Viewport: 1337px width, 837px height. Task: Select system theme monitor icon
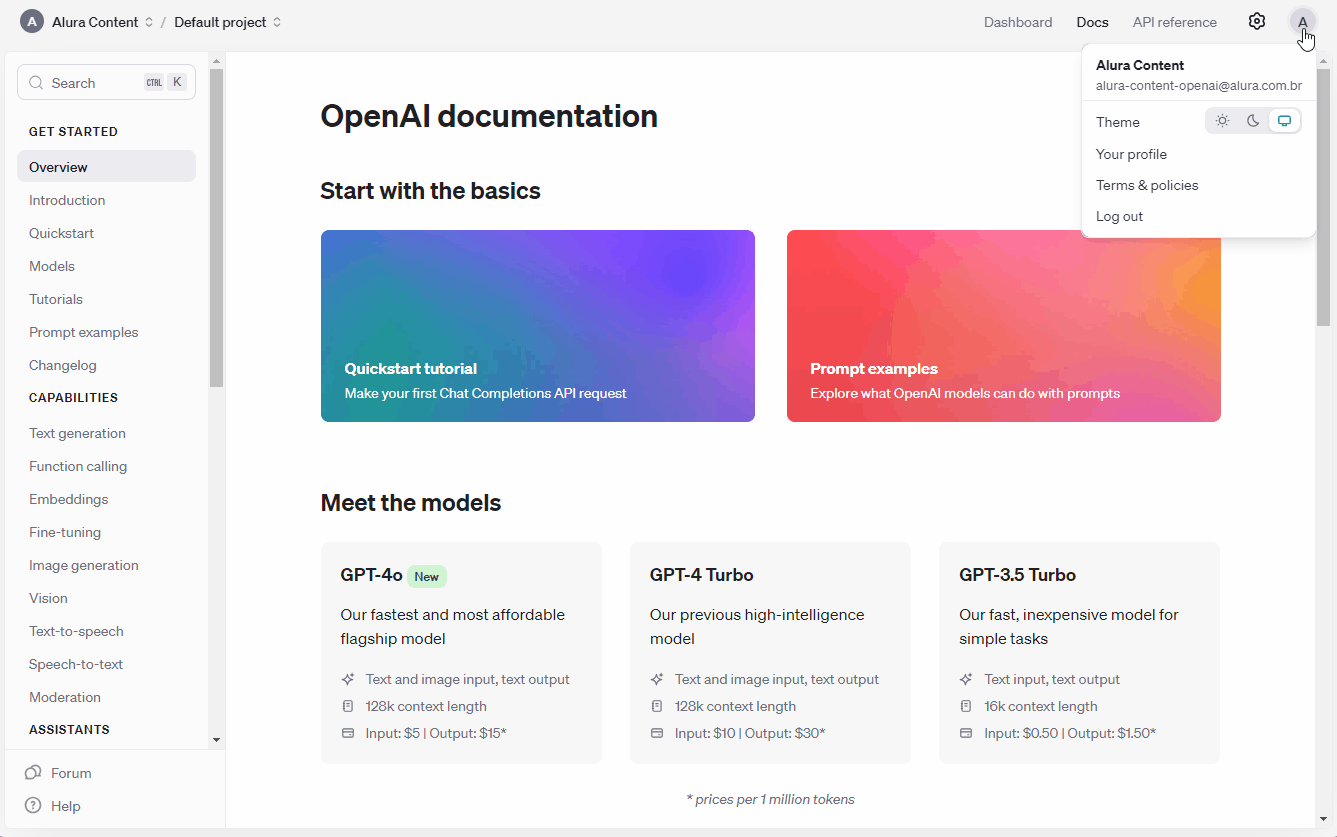tap(1284, 121)
